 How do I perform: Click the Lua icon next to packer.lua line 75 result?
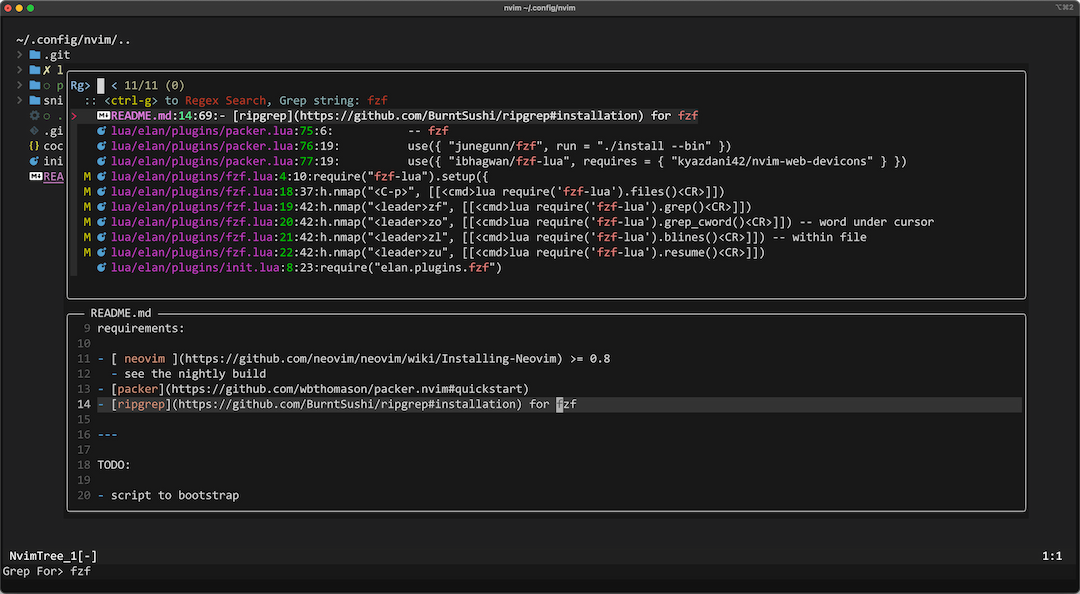click(x=100, y=131)
